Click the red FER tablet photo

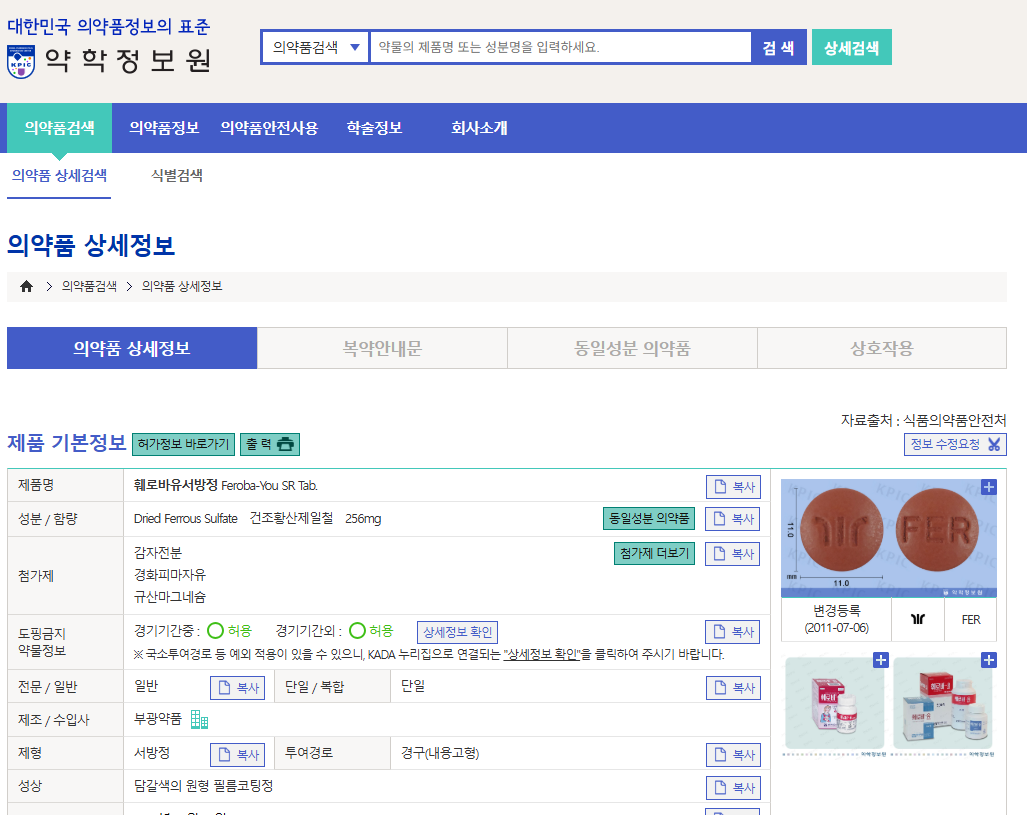937,529
